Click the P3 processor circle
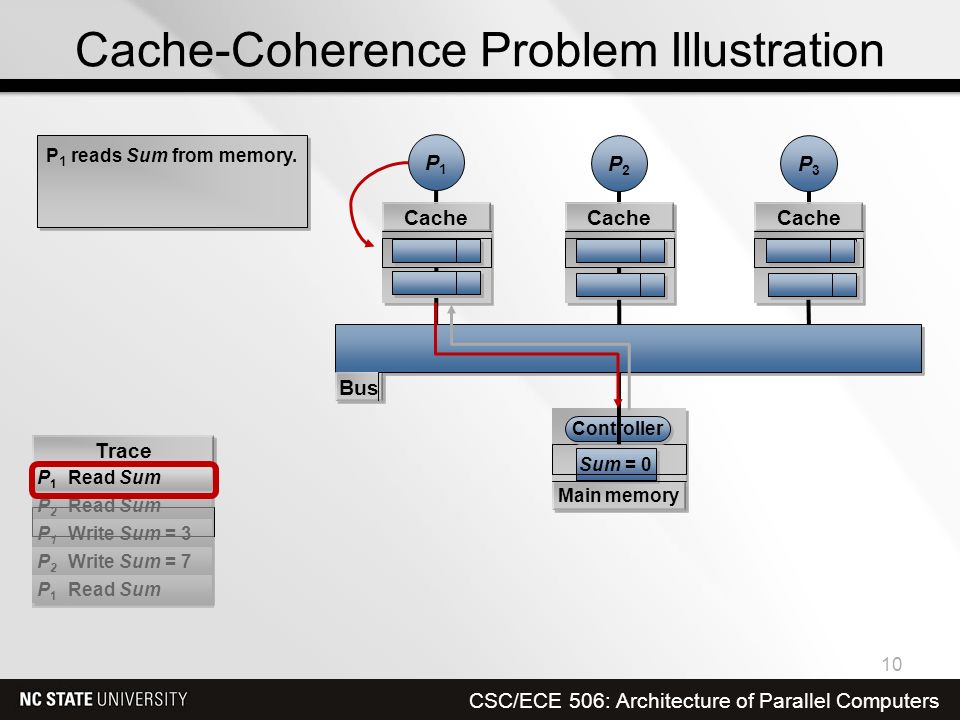The image size is (960, 720). coord(808,164)
